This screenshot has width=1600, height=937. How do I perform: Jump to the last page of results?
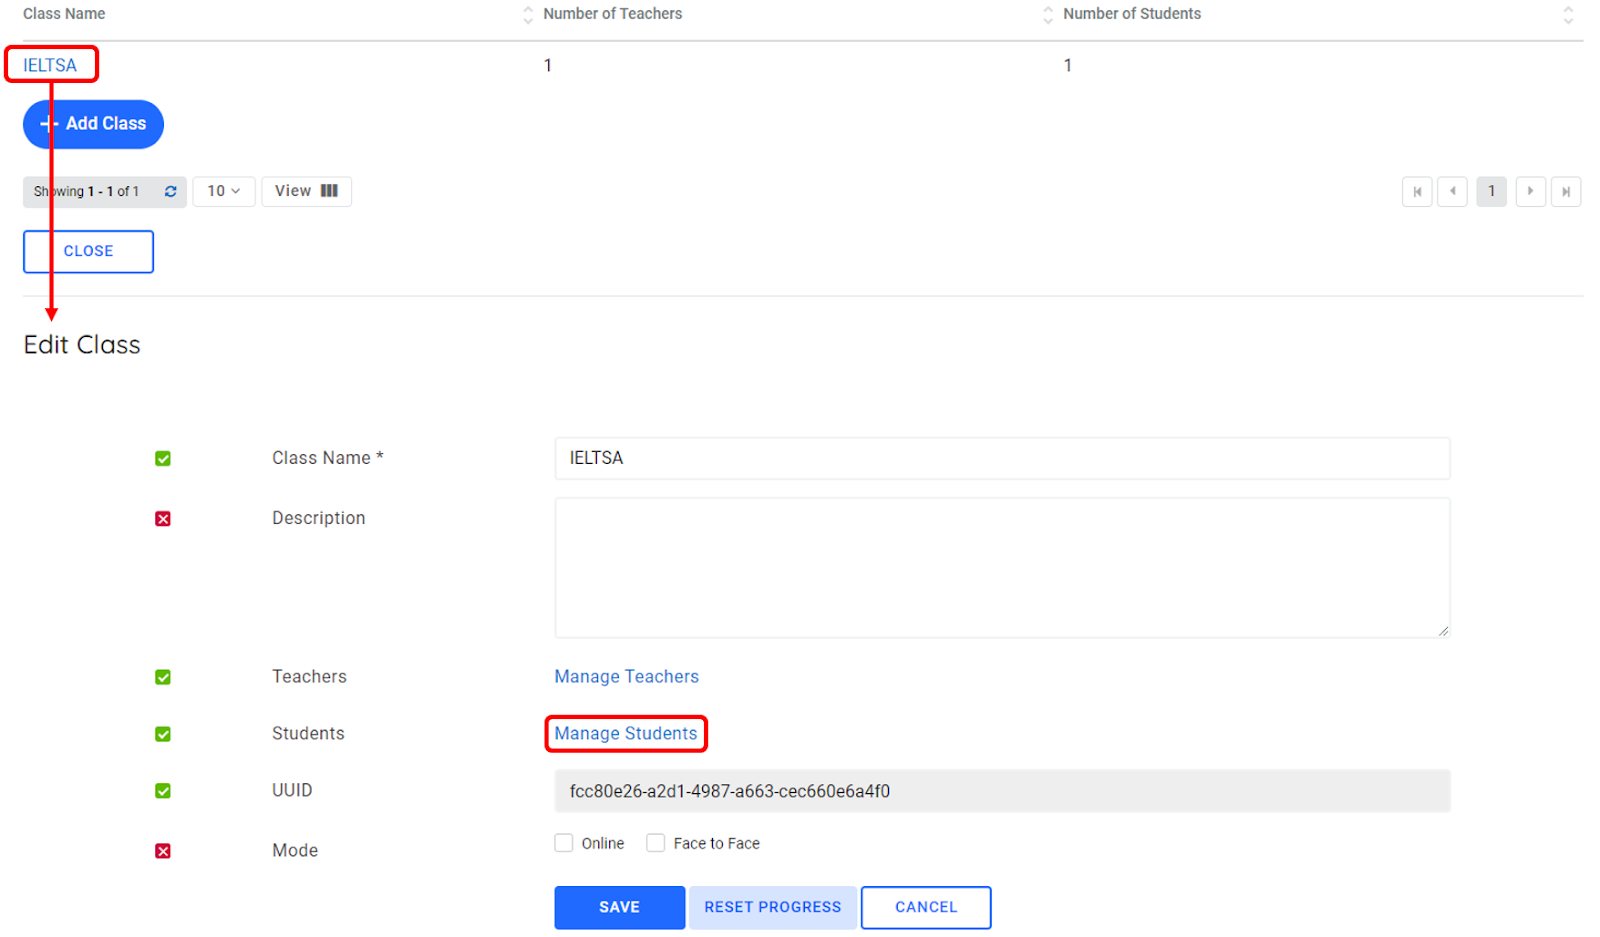pos(1565,191)
